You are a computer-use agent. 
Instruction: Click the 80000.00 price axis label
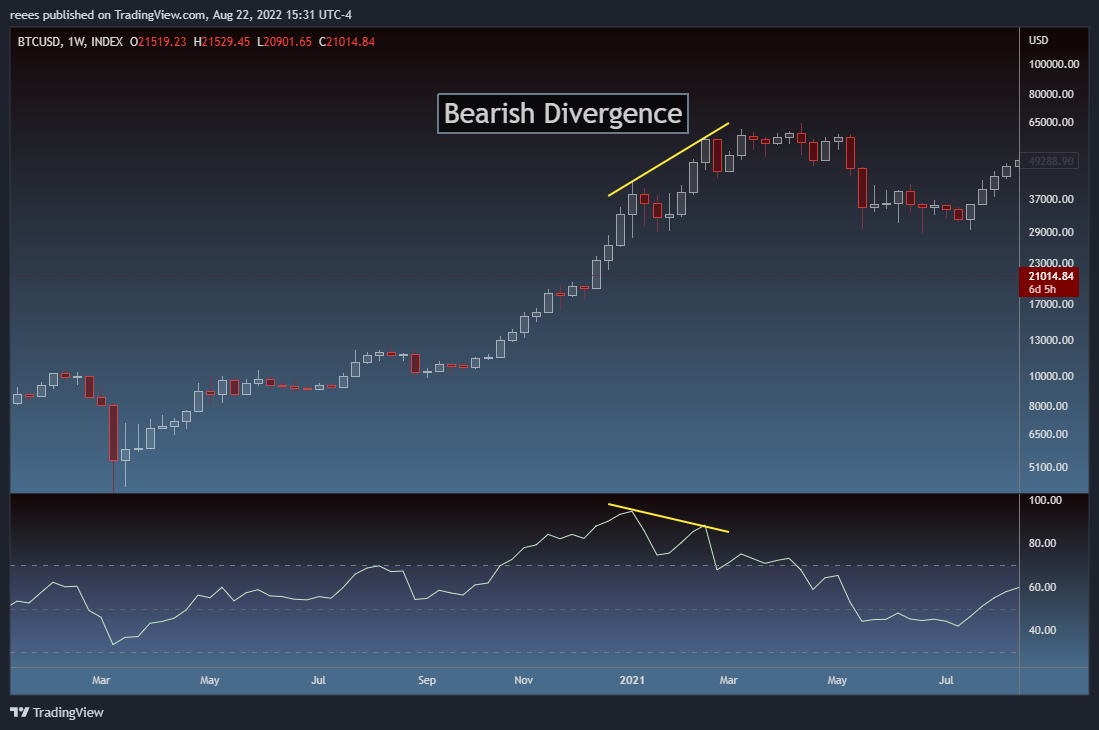point(1051,94)
